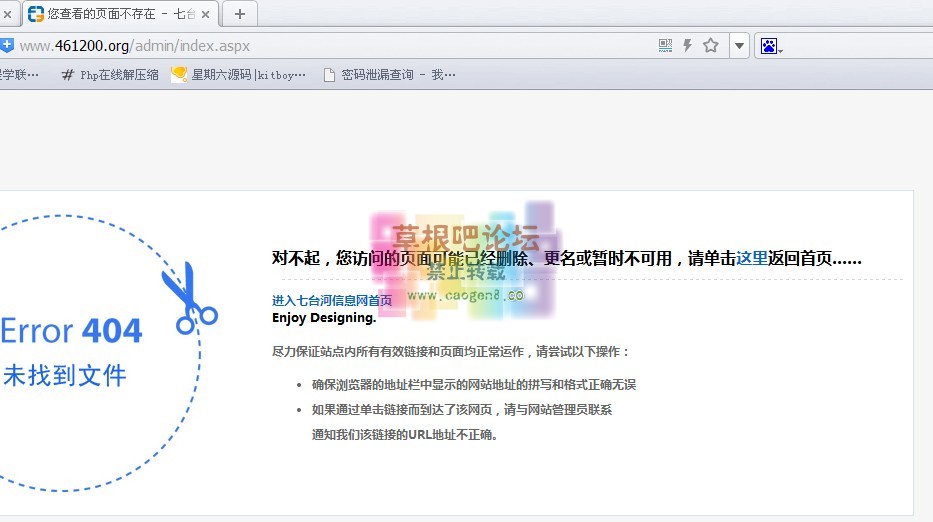Click '进入七台河信息网首页' link
This screenshot has height=522, width=933.
(332, 300)
